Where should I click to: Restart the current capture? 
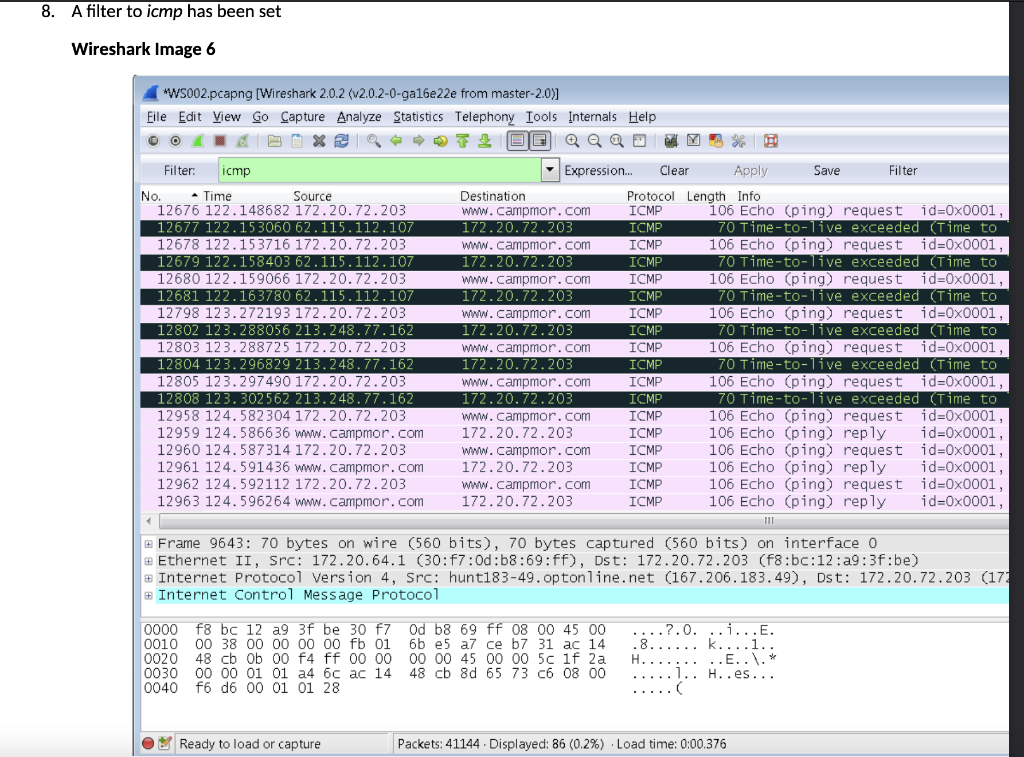coord(241,141)
